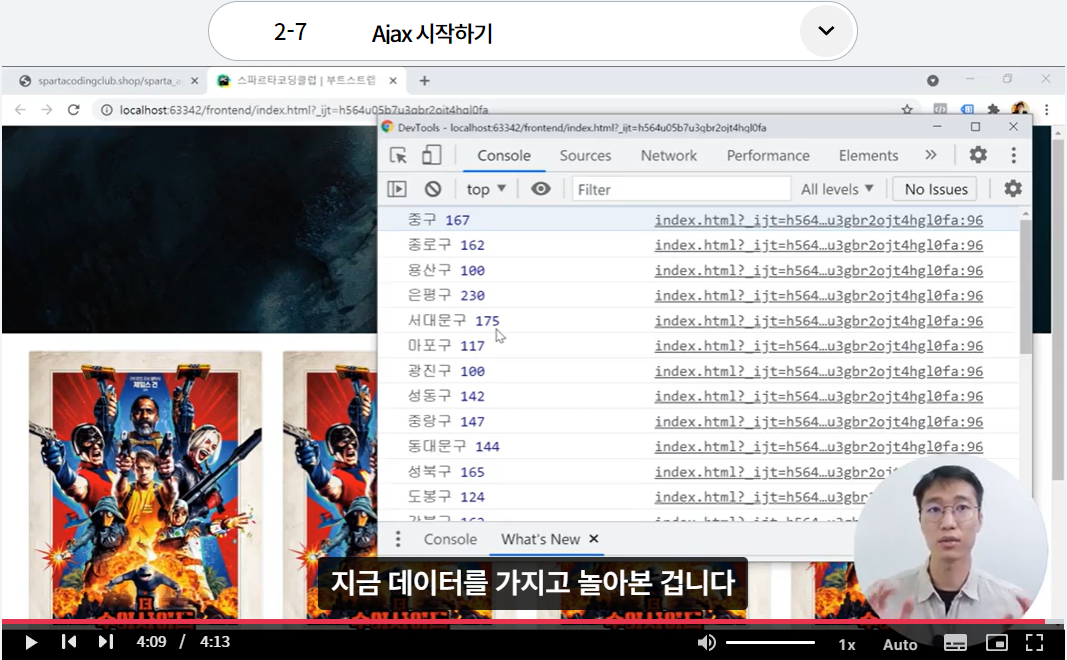This screenshot has height=660, width=1067.
Task: Adjust the volume slider
Action: (x=770, y=642)
